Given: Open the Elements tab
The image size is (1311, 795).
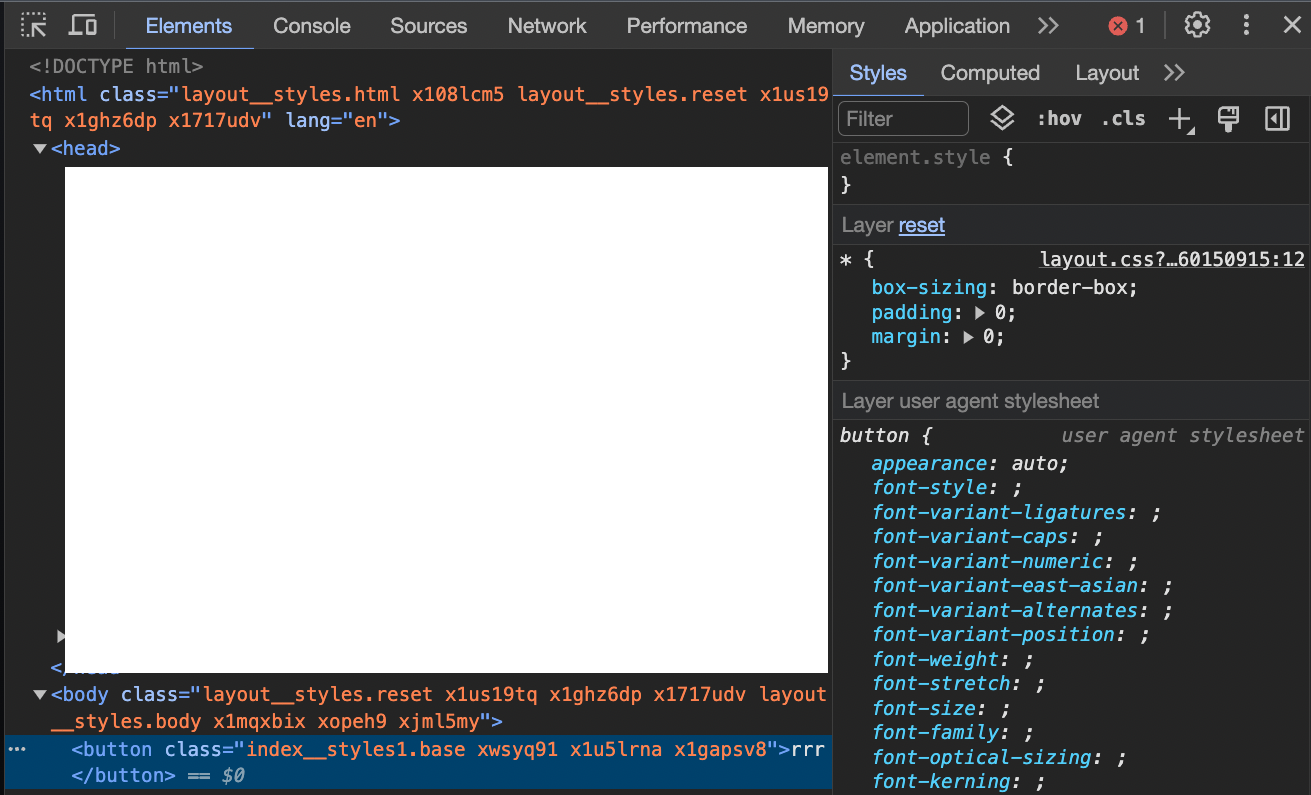Looking at the screenshot, I should coord(189,26).
